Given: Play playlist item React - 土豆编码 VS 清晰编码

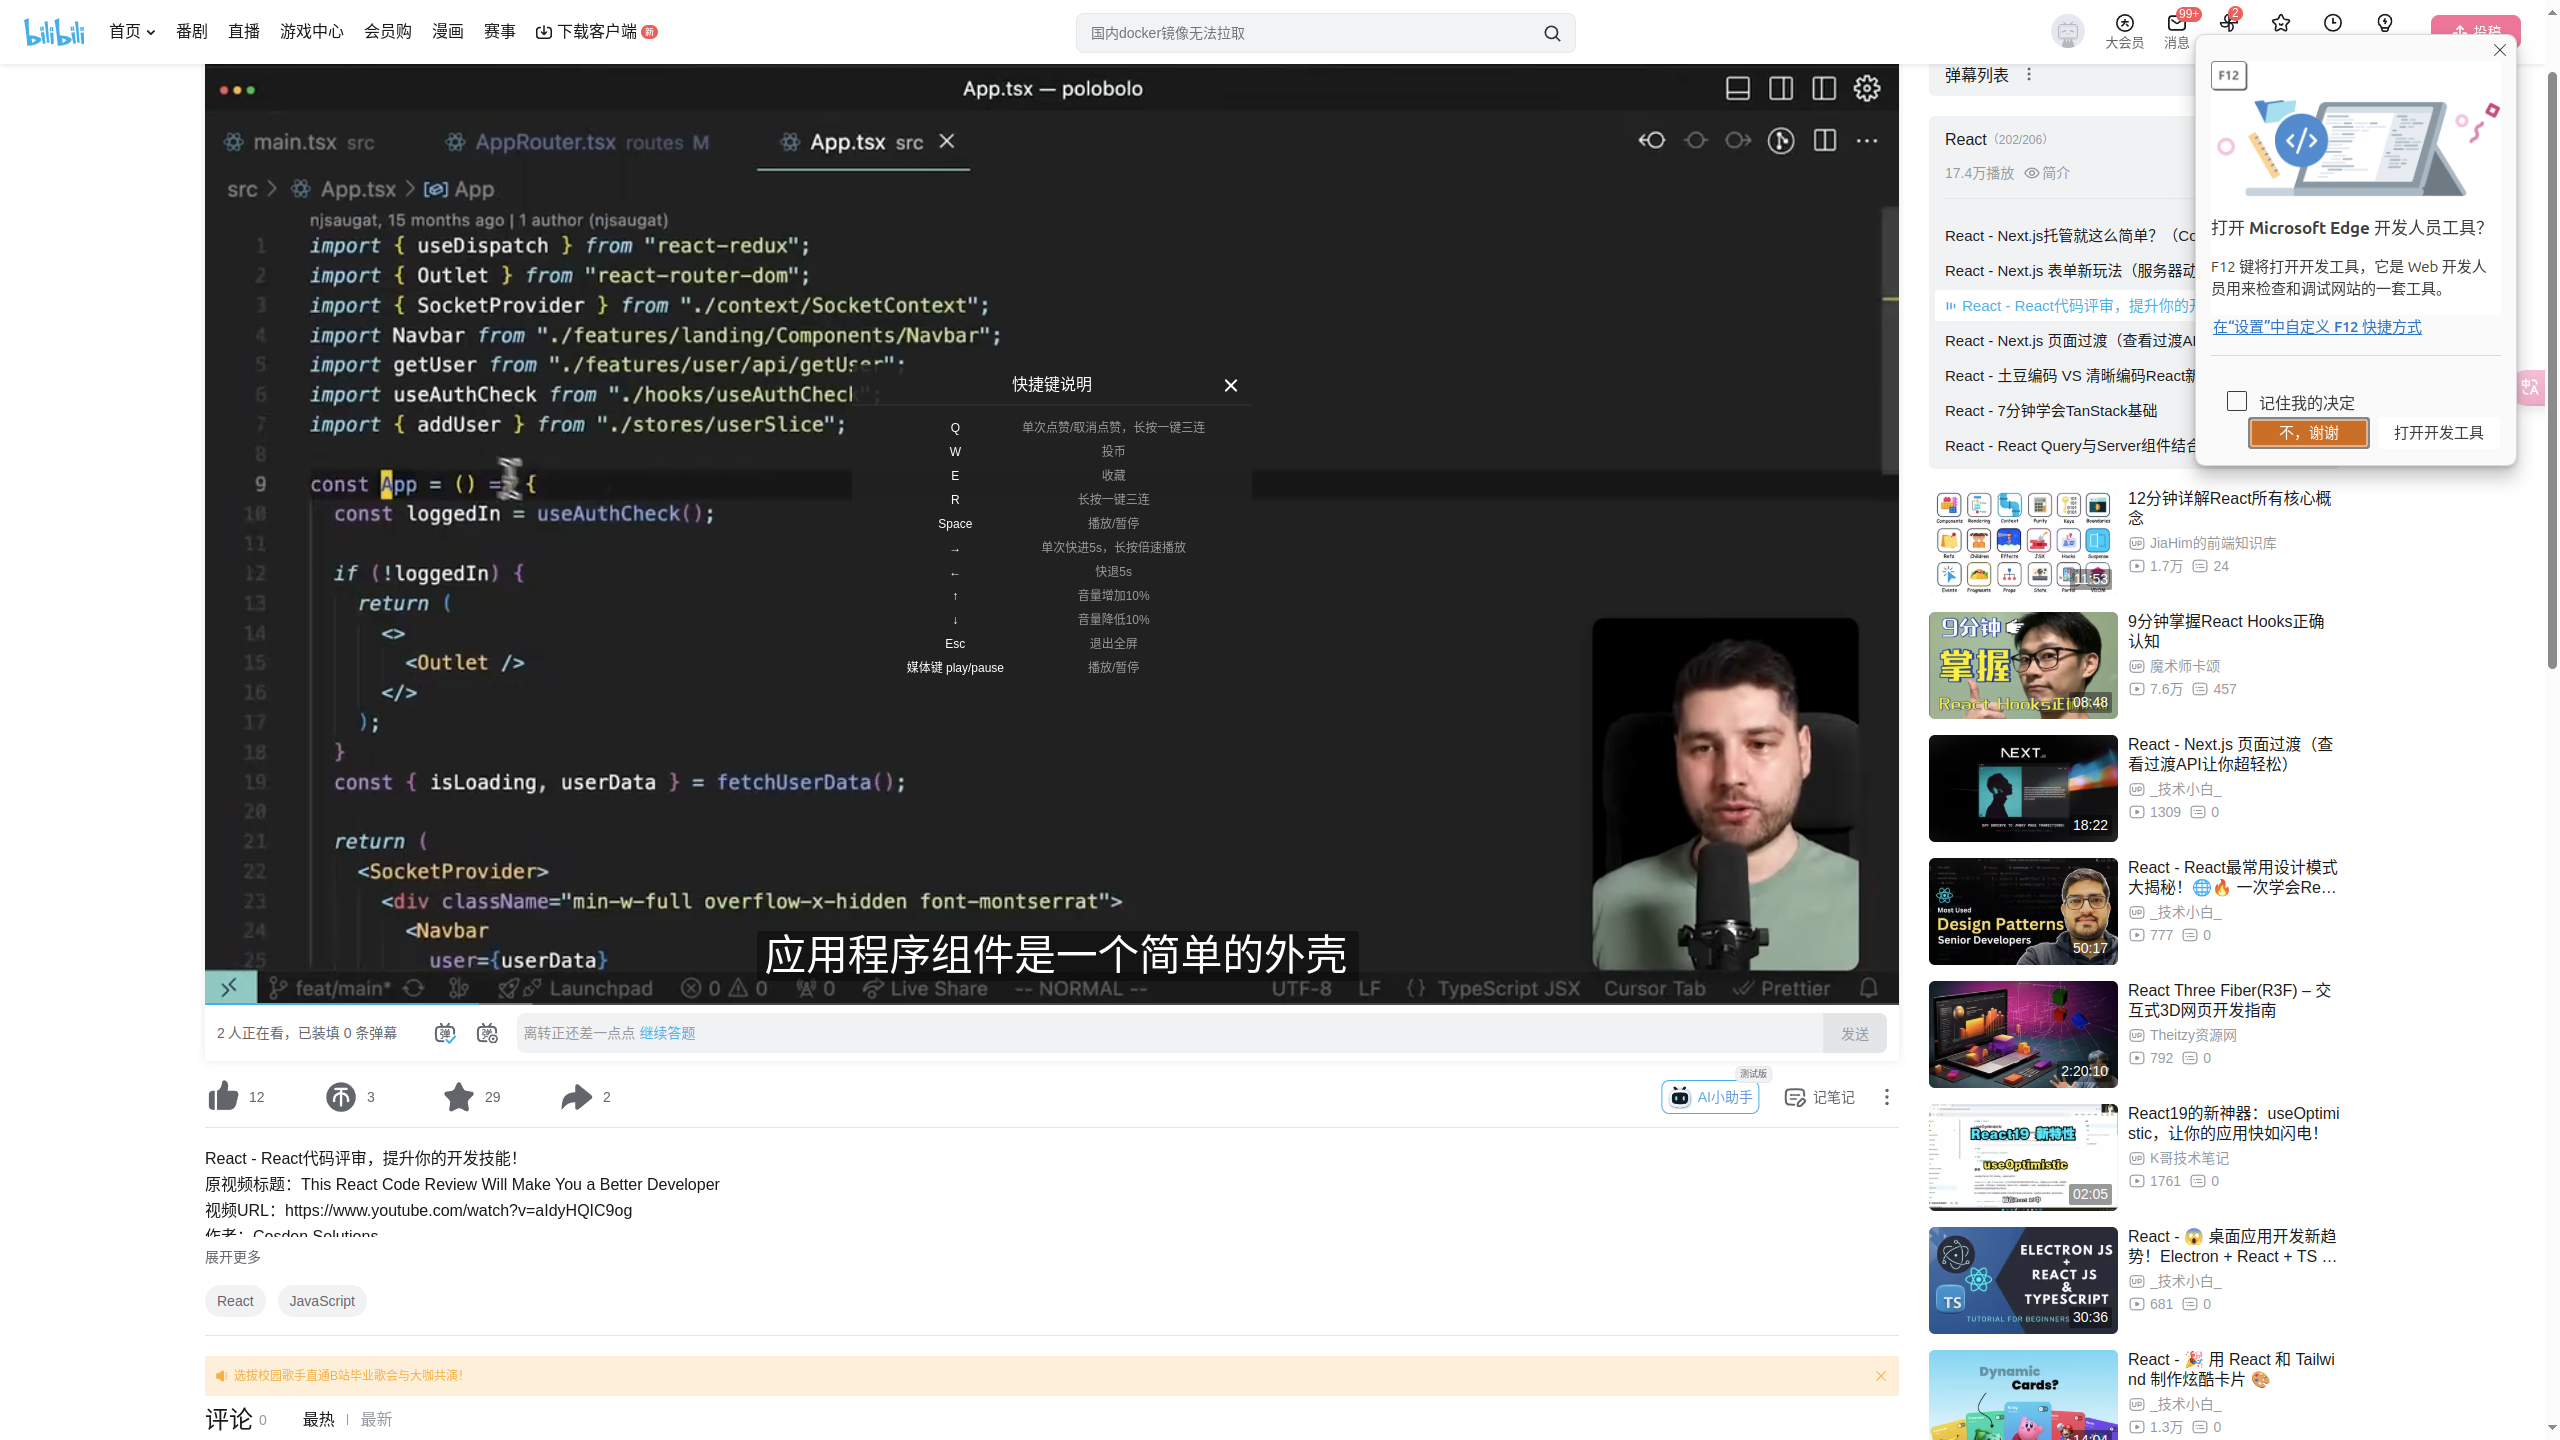Looking at the screenshot, I should click(x=2068, y=376).
